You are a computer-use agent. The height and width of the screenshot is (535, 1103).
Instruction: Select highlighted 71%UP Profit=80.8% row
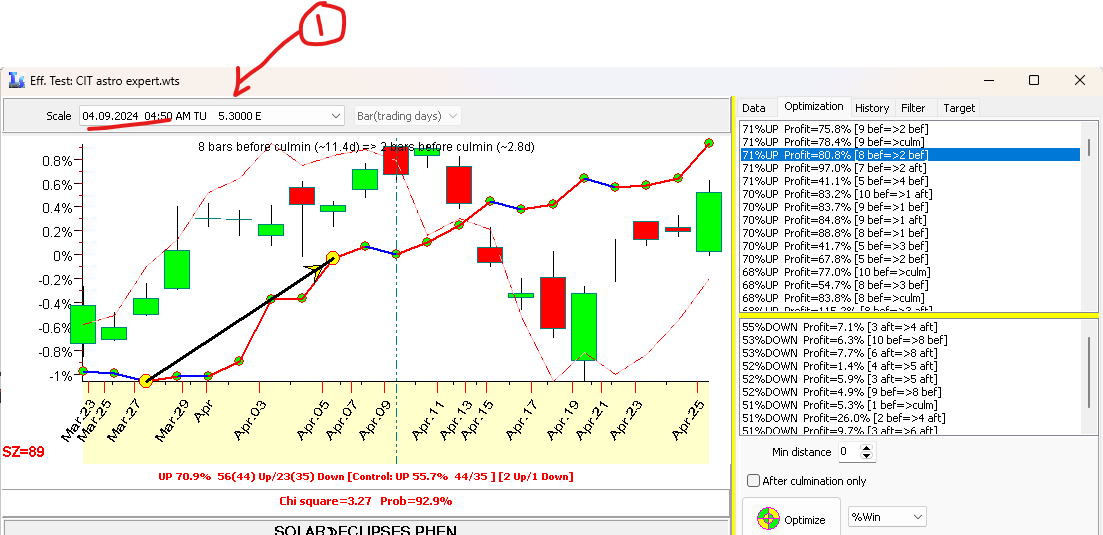coord(910,155)
